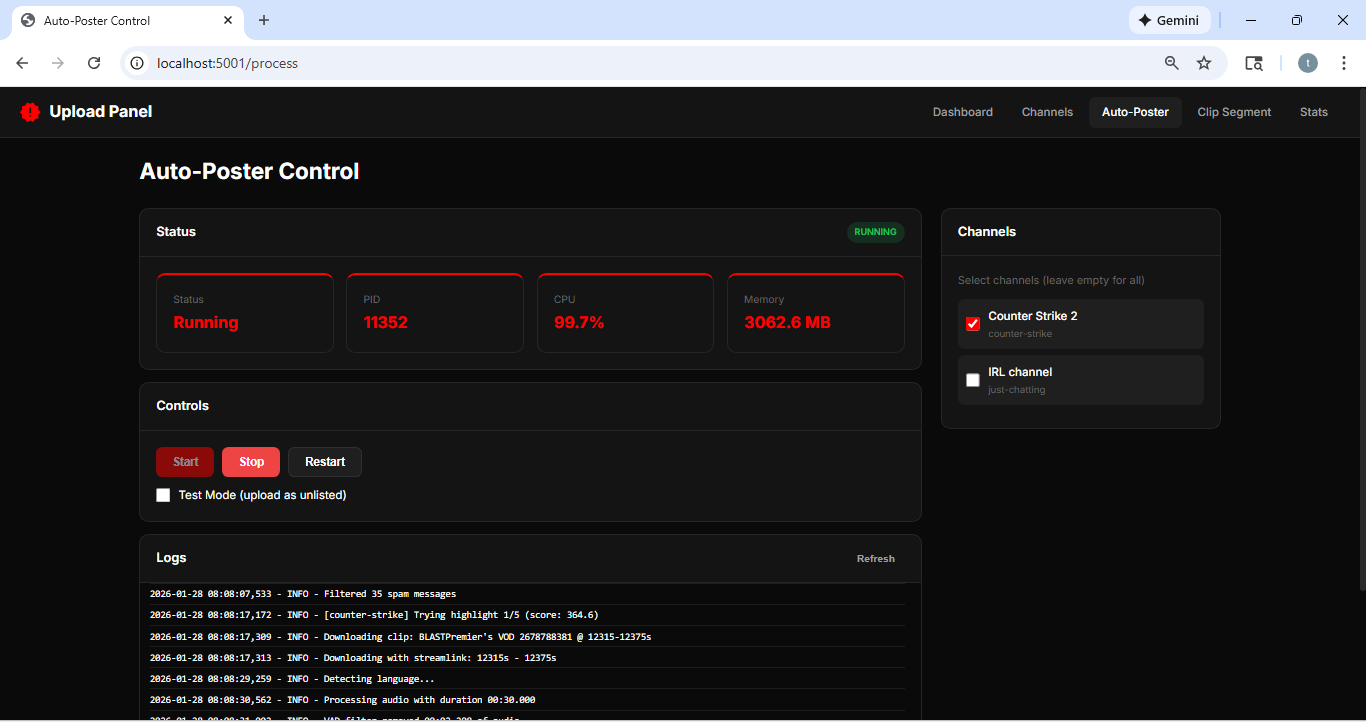Image resolution: width=1366 pixels, height=722 pixels.
Task: Click the counter-strike channel slug
Action: click(x=1020, y=334)
